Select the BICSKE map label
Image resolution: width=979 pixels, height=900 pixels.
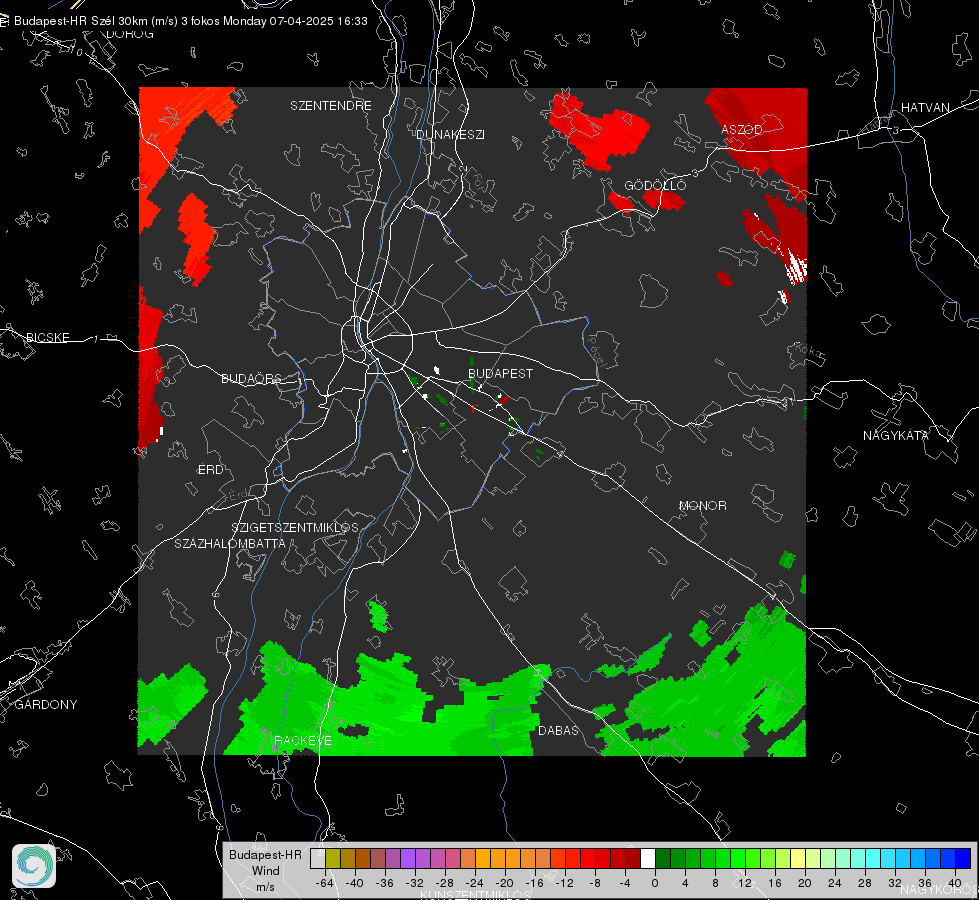tap(47, 337)
